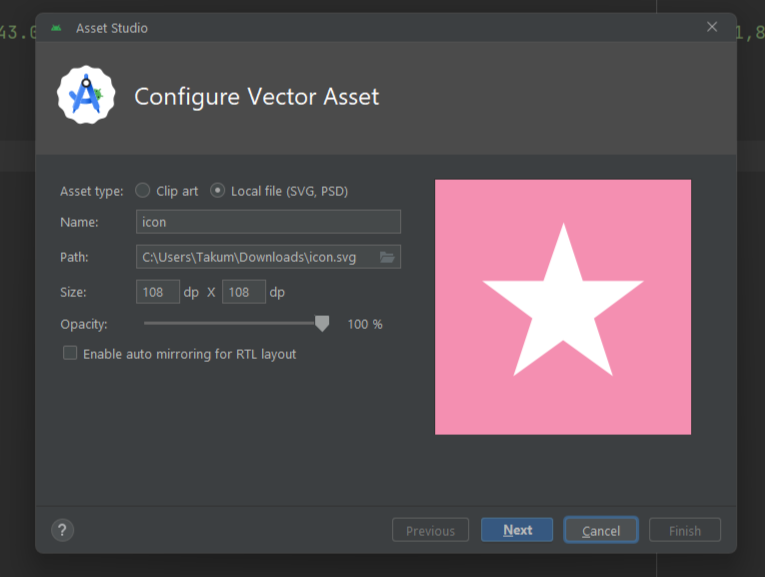Click the Configure Vector Asset heading

[x=257, y=97]
